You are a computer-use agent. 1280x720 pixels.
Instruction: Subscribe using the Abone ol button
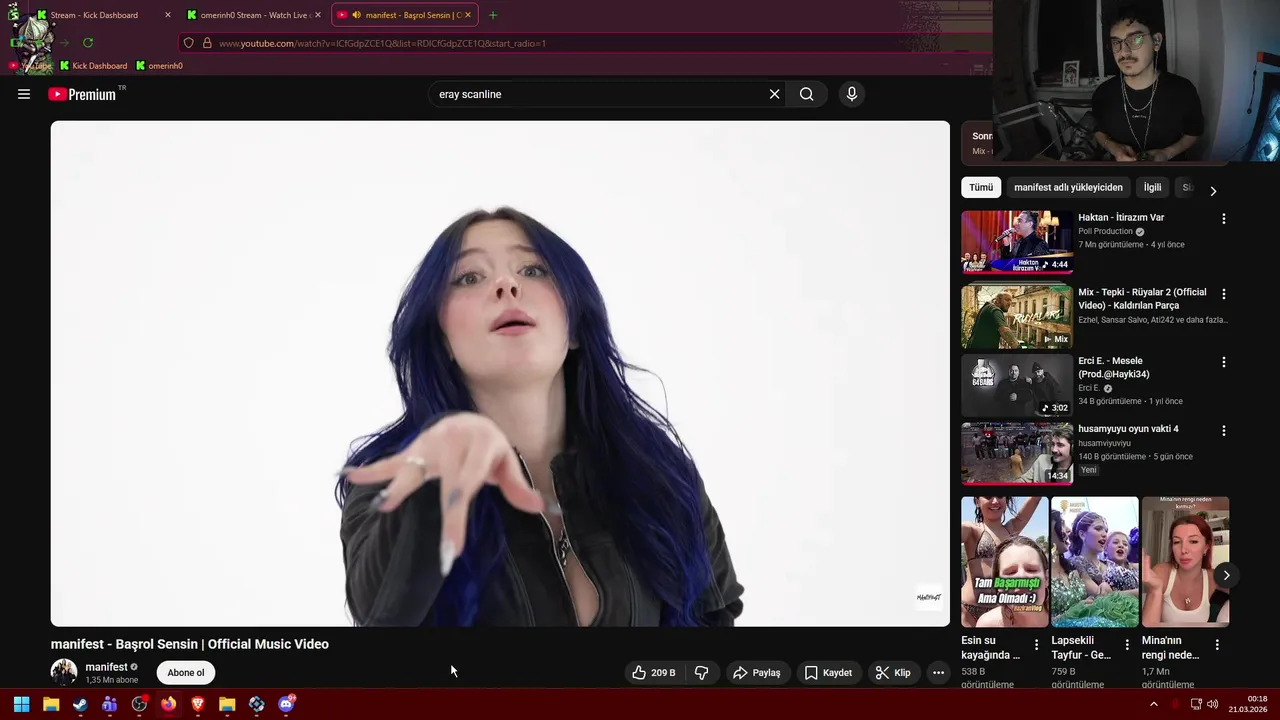coord(186,673)
